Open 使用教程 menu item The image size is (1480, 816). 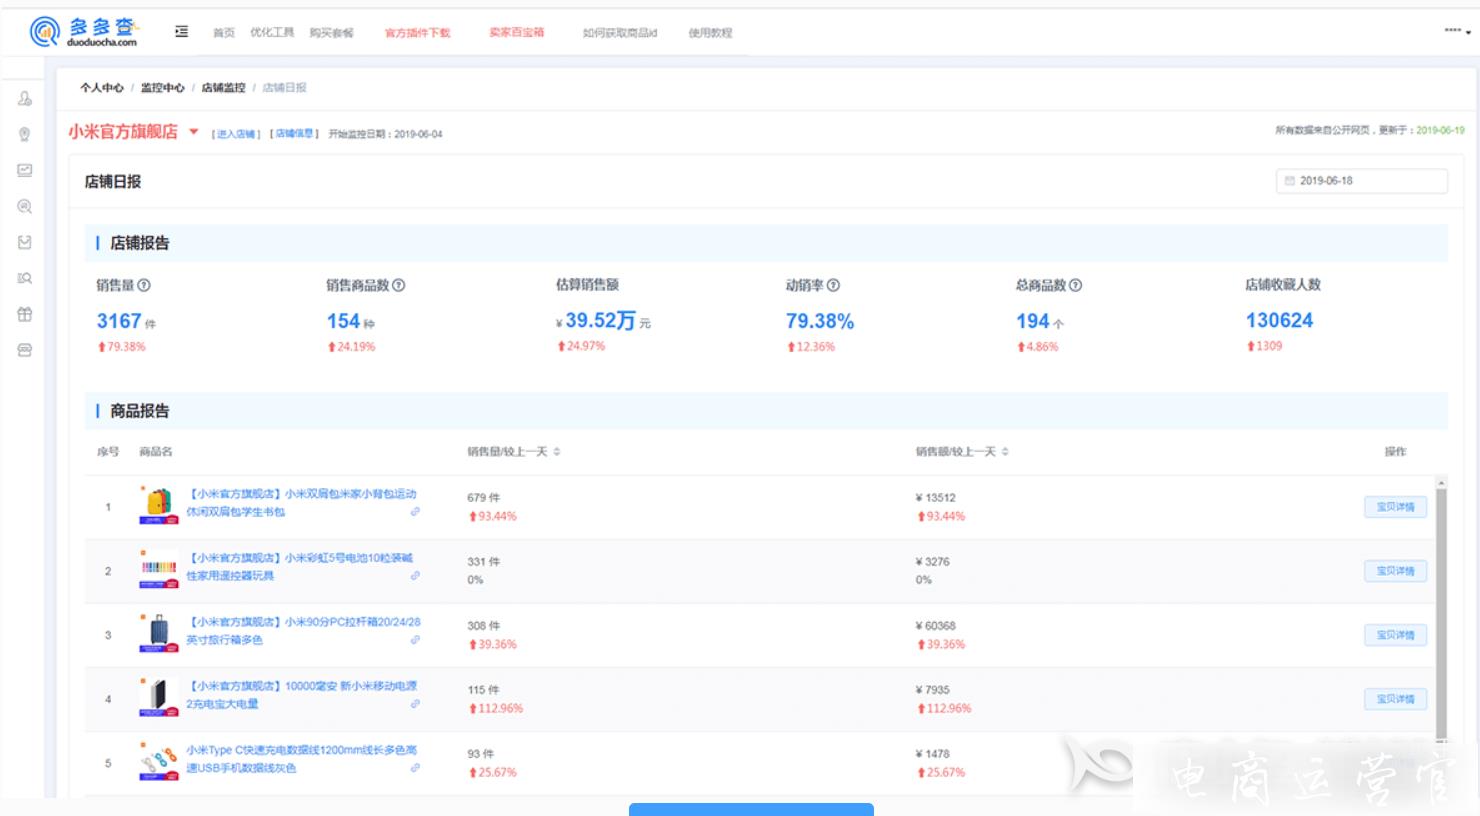pos(710,33)
